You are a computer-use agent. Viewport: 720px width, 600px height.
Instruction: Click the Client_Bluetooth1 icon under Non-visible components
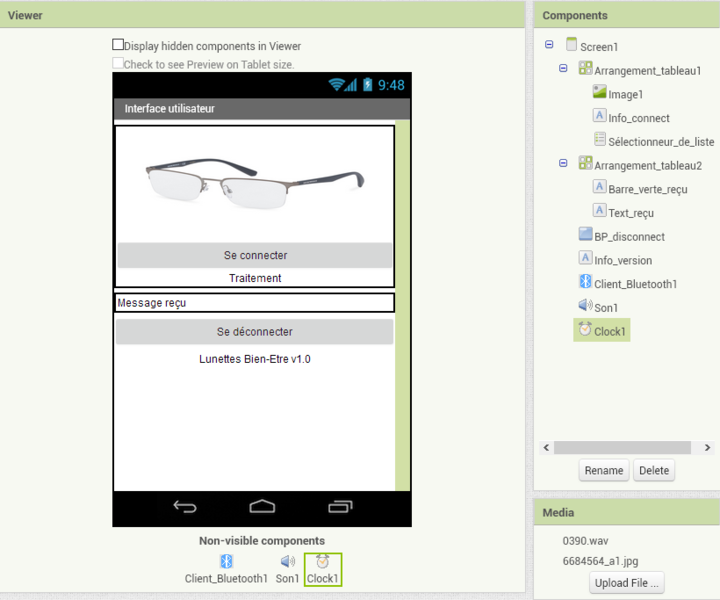tap(226, 562)
